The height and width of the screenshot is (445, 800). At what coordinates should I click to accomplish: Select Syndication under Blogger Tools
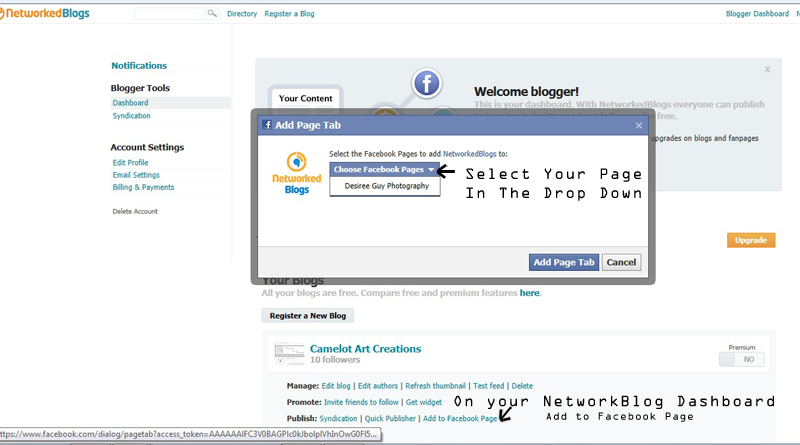132,116
